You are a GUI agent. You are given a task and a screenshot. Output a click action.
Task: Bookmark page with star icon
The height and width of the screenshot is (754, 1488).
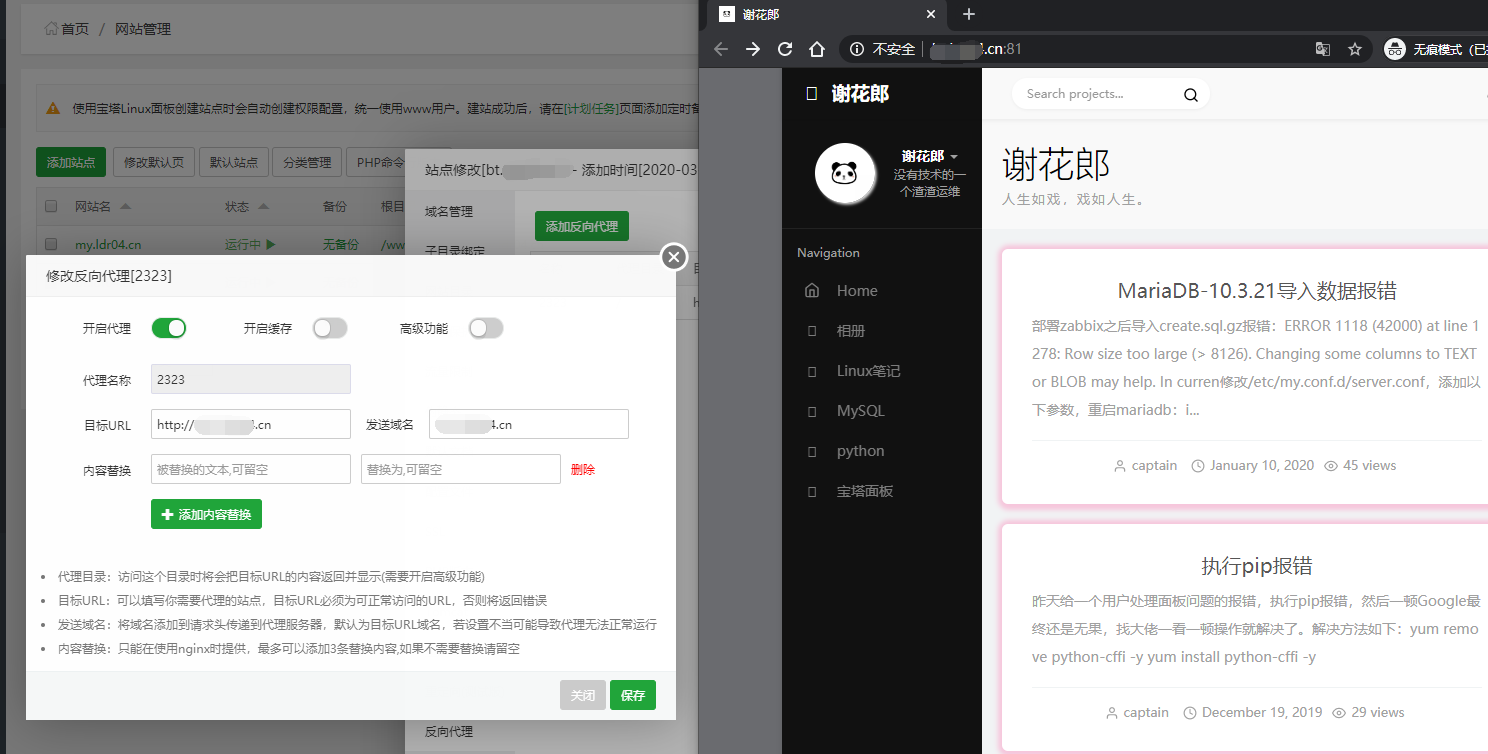click(1355, 49)
